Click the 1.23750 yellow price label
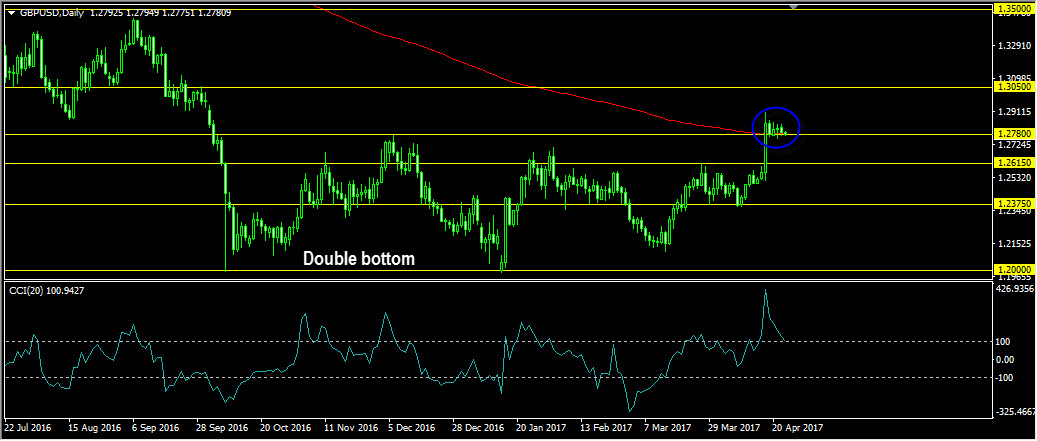Viewport: 1037px width, 441px height. point(1013,204)
